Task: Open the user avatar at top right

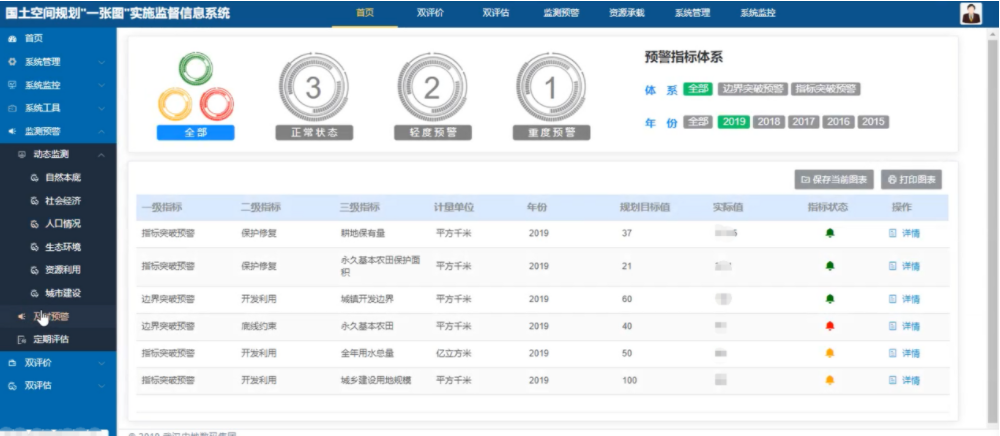Action: click(x=971, y=13)
